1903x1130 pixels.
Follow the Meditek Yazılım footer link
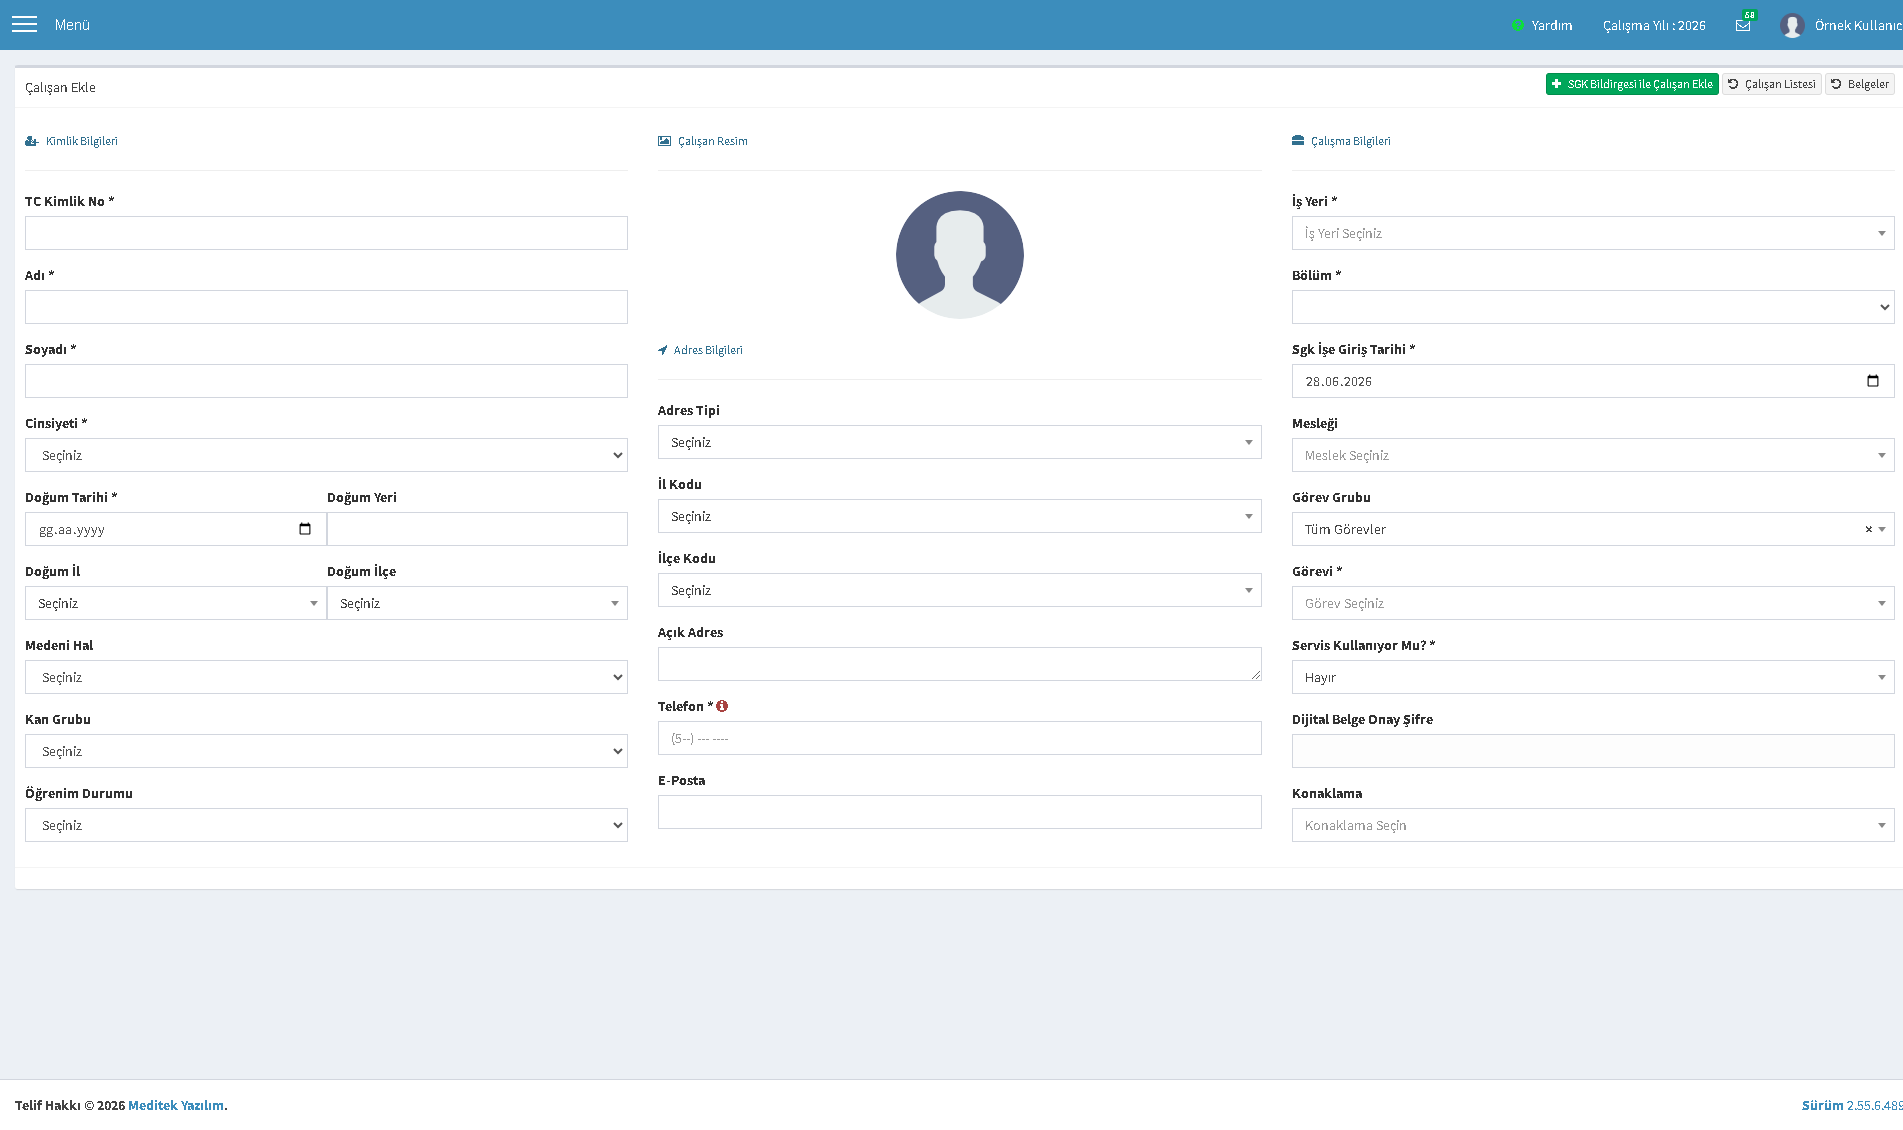pos(176,1105)
